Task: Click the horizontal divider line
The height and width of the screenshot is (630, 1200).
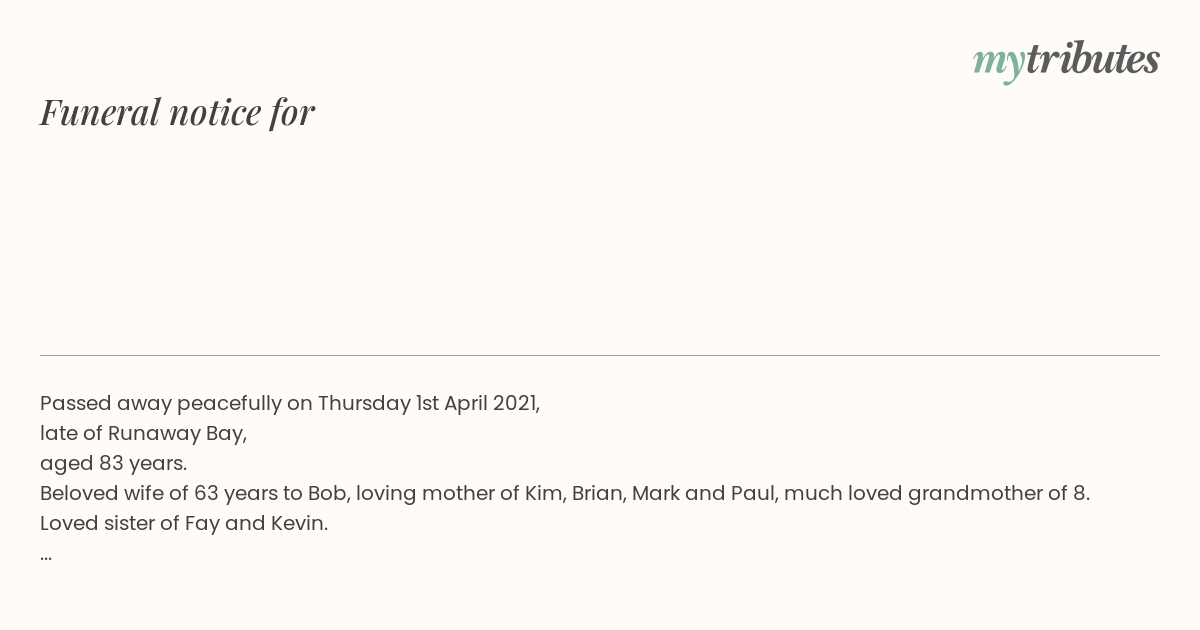Action: click(x=600, y=355)
